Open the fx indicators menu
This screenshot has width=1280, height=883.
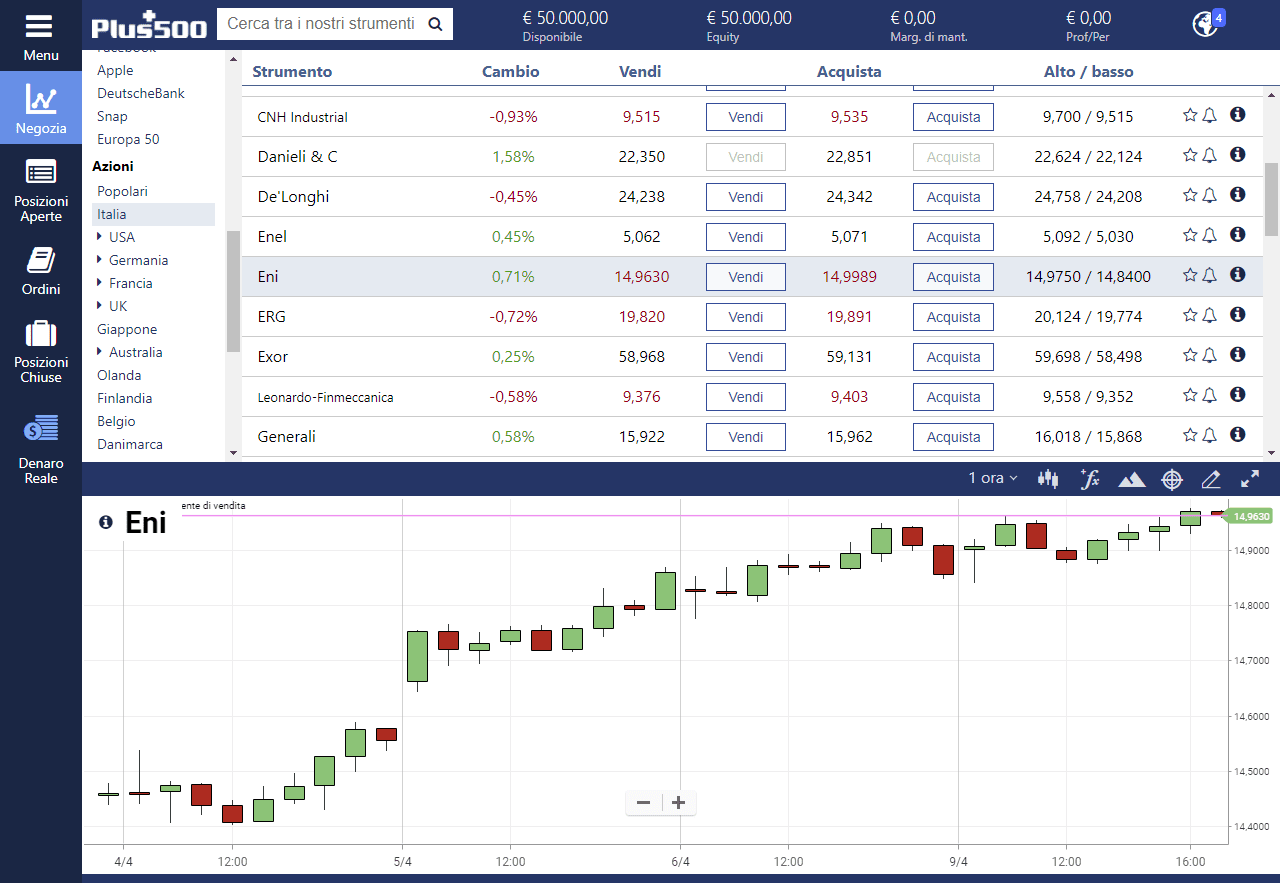pos(1090,479)
